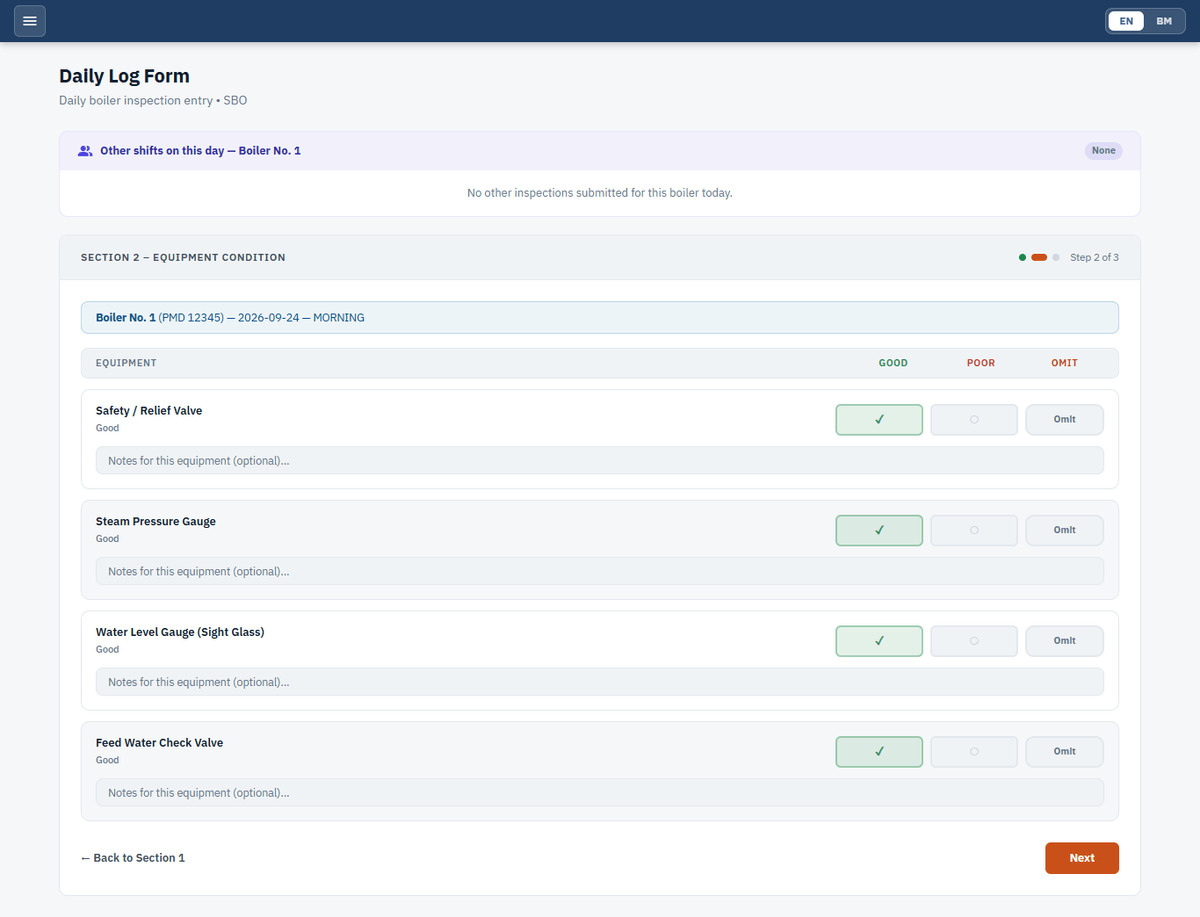Click the GOOD column header
The height and width of the screenshot is (917, 1200).
893,363
